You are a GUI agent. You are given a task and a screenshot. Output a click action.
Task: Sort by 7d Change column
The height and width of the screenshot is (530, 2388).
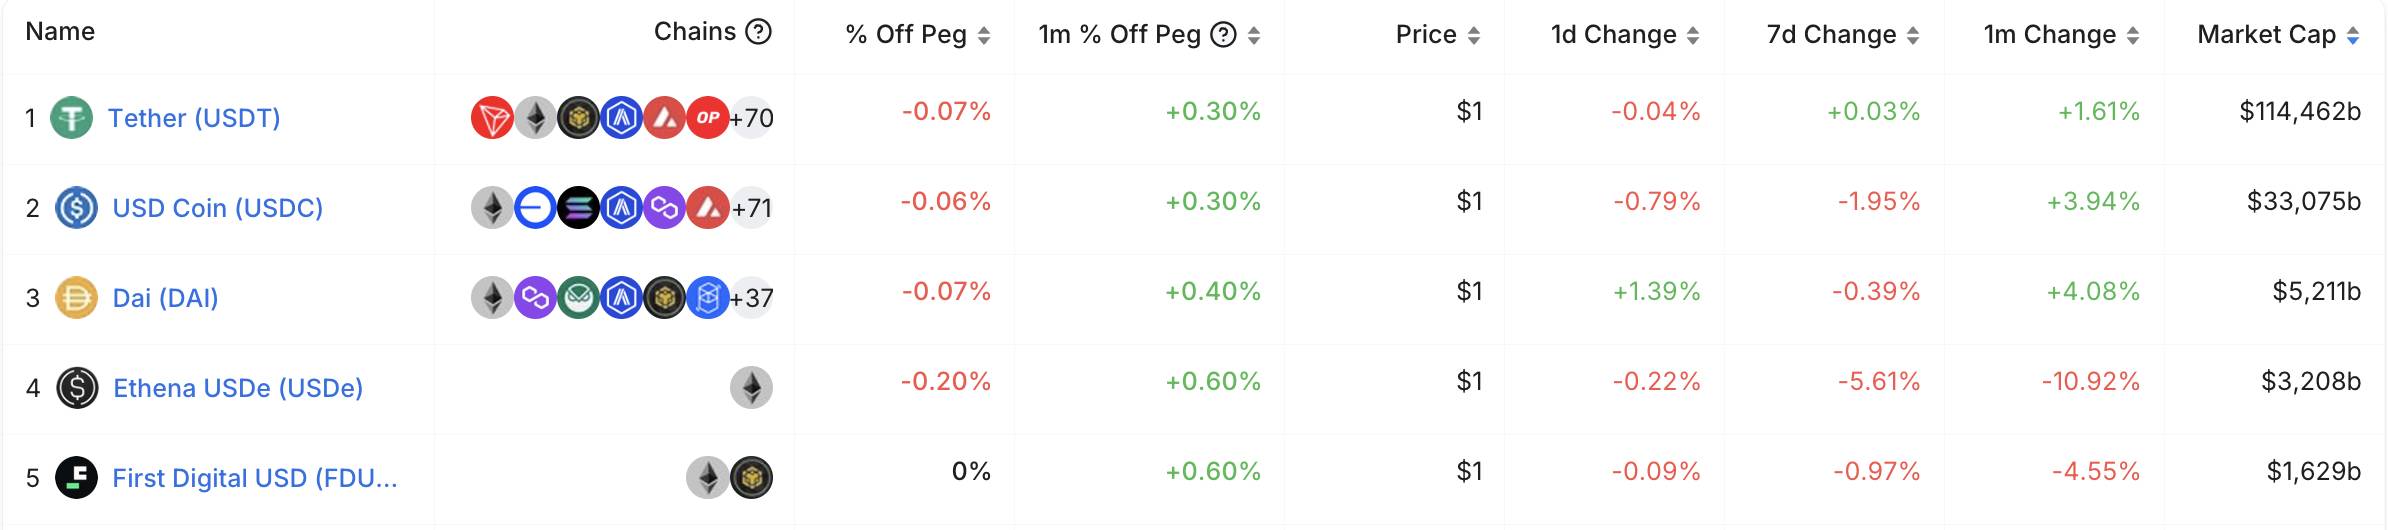1843,35
